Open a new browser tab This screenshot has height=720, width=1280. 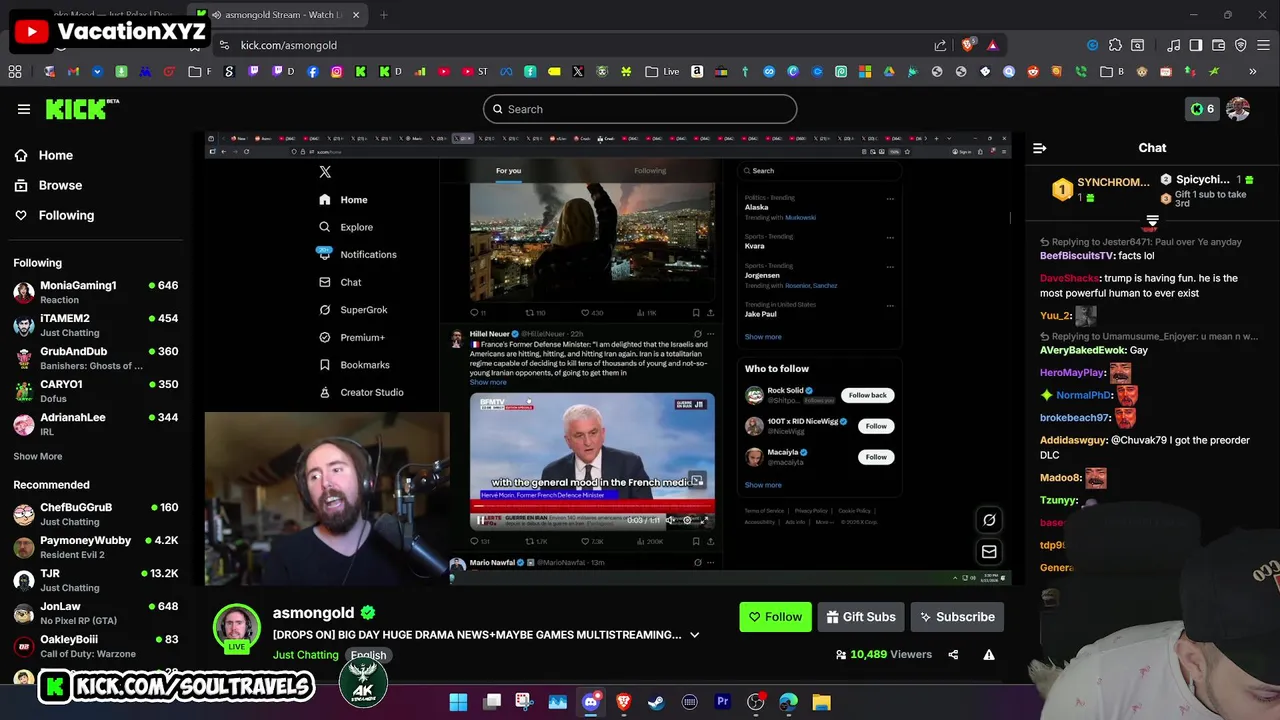click(x=384, y=15)
